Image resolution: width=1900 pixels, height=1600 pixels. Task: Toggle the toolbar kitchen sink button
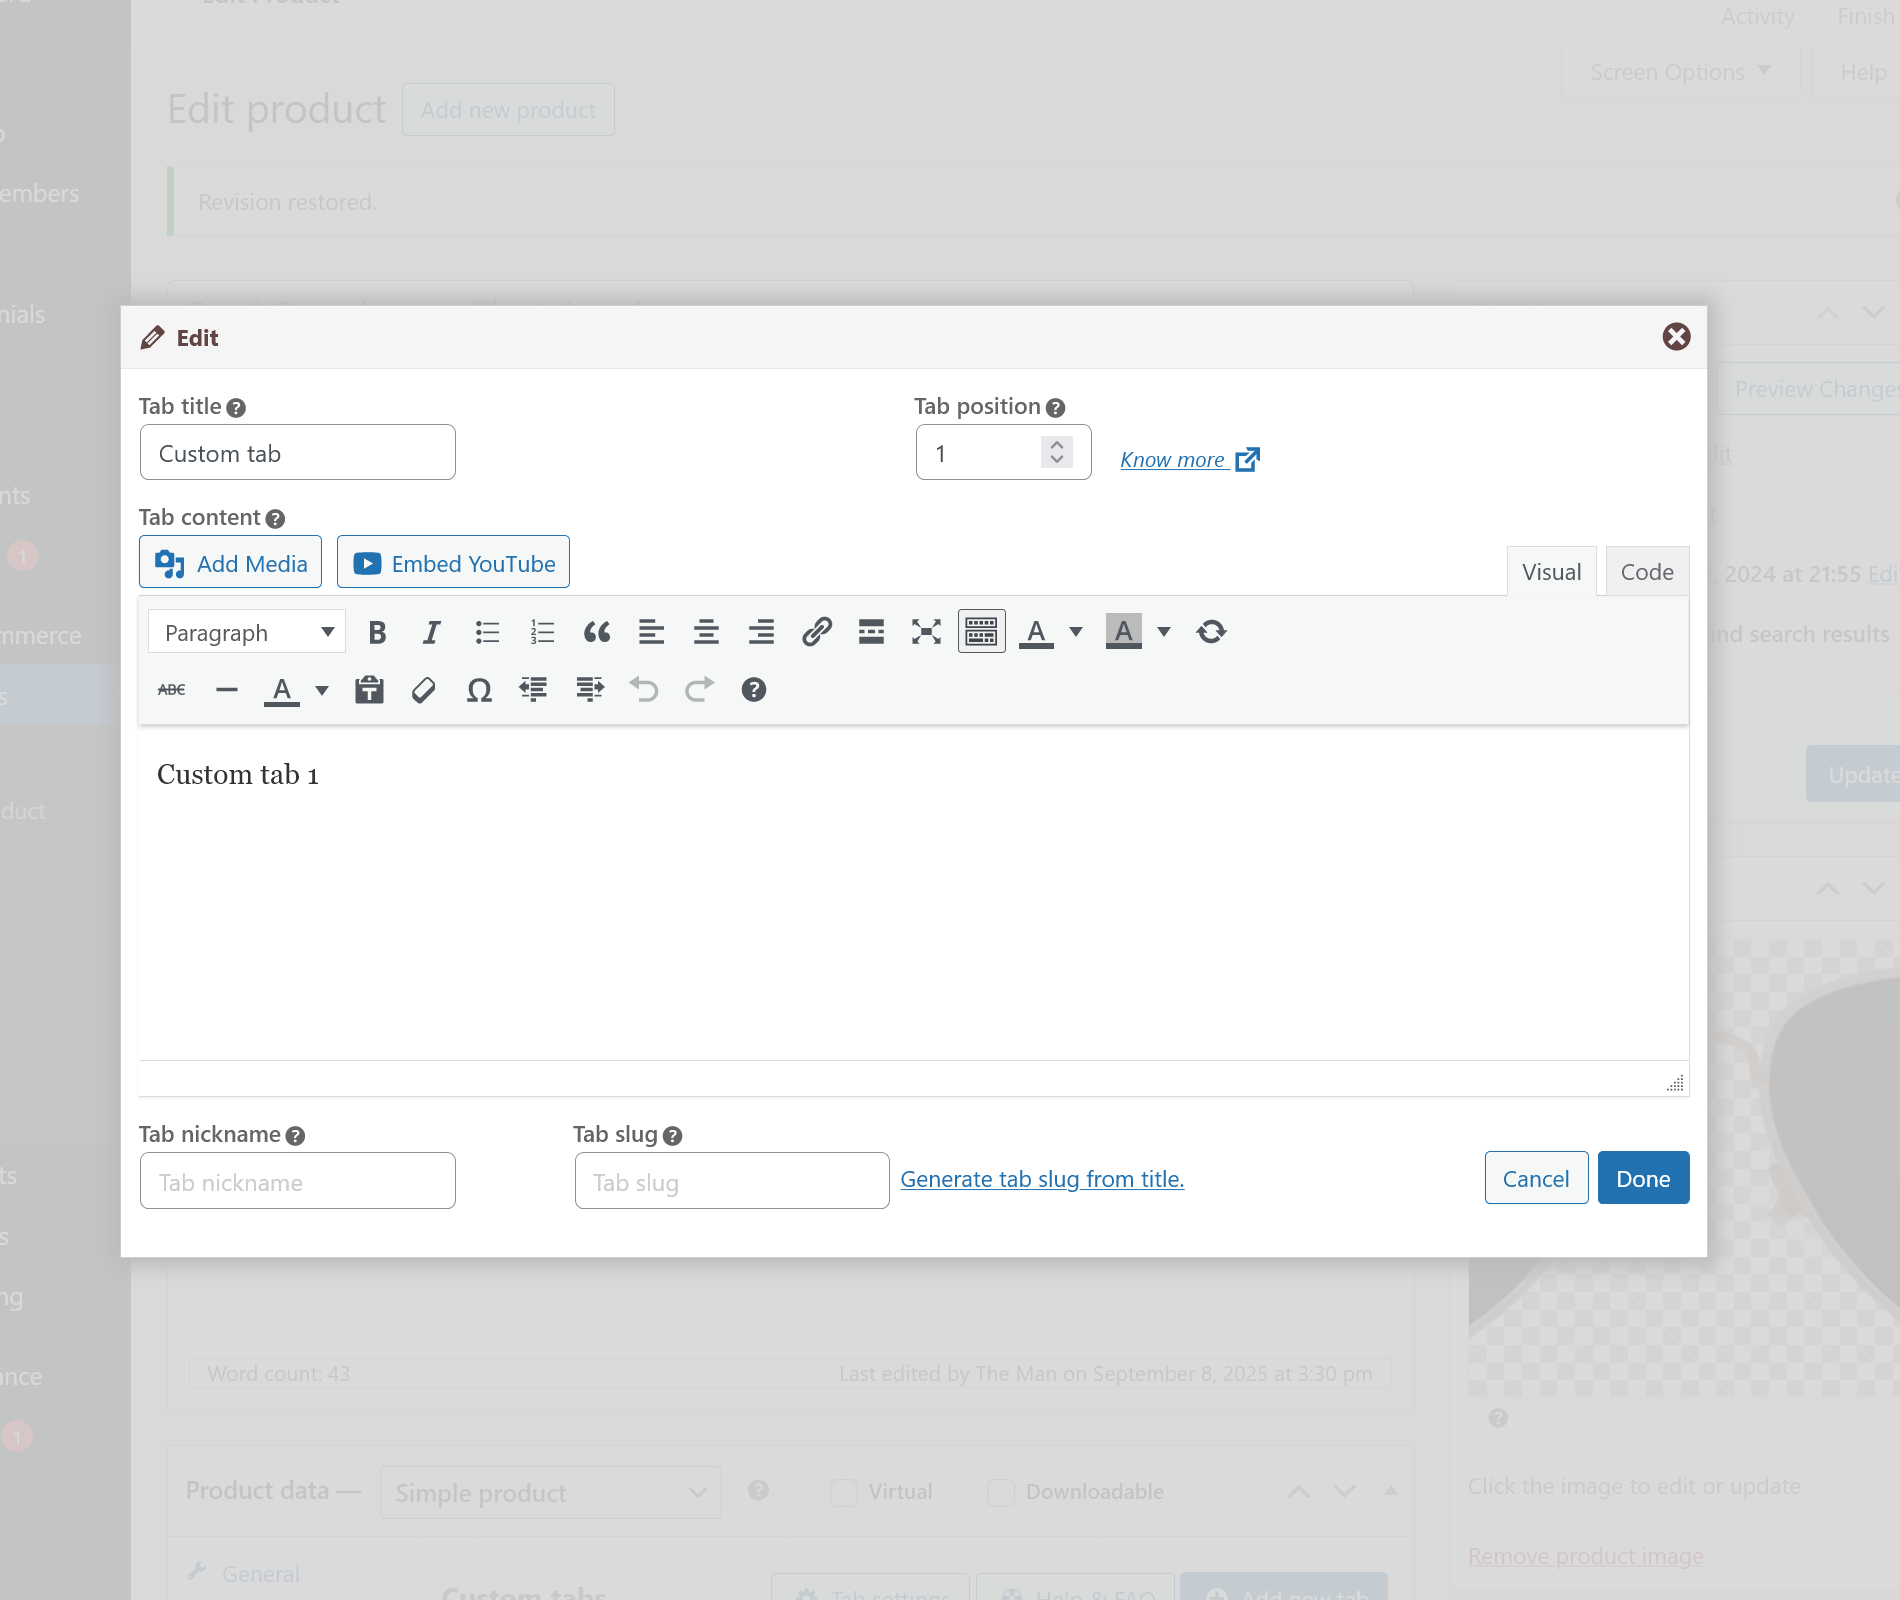coord(981,632)
